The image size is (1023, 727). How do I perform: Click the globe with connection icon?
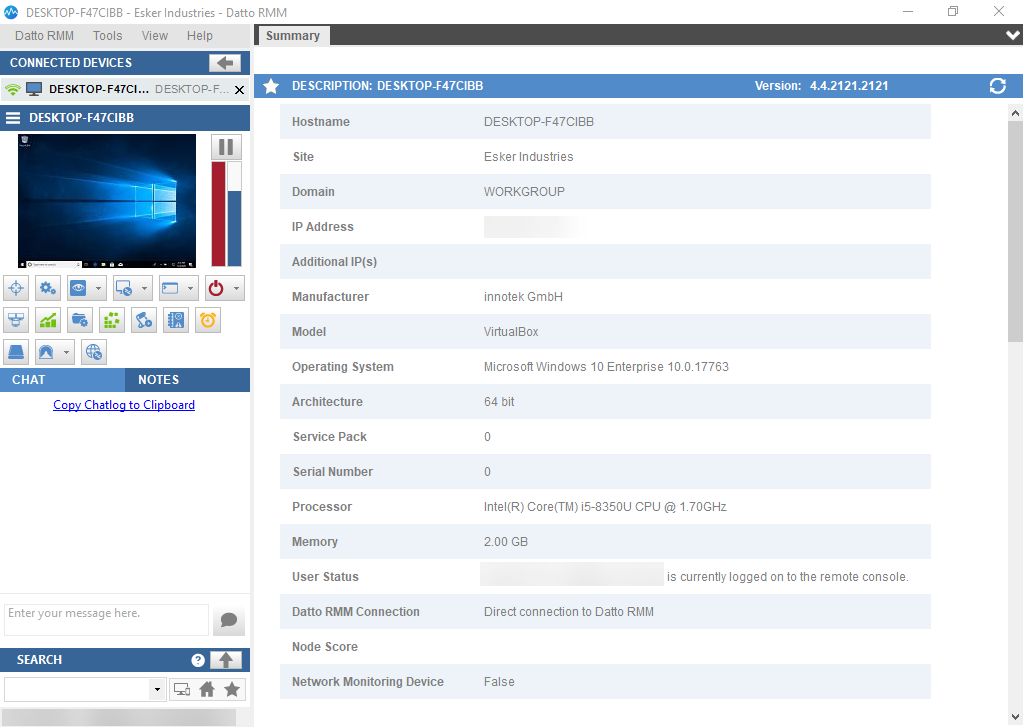point(94,352)
